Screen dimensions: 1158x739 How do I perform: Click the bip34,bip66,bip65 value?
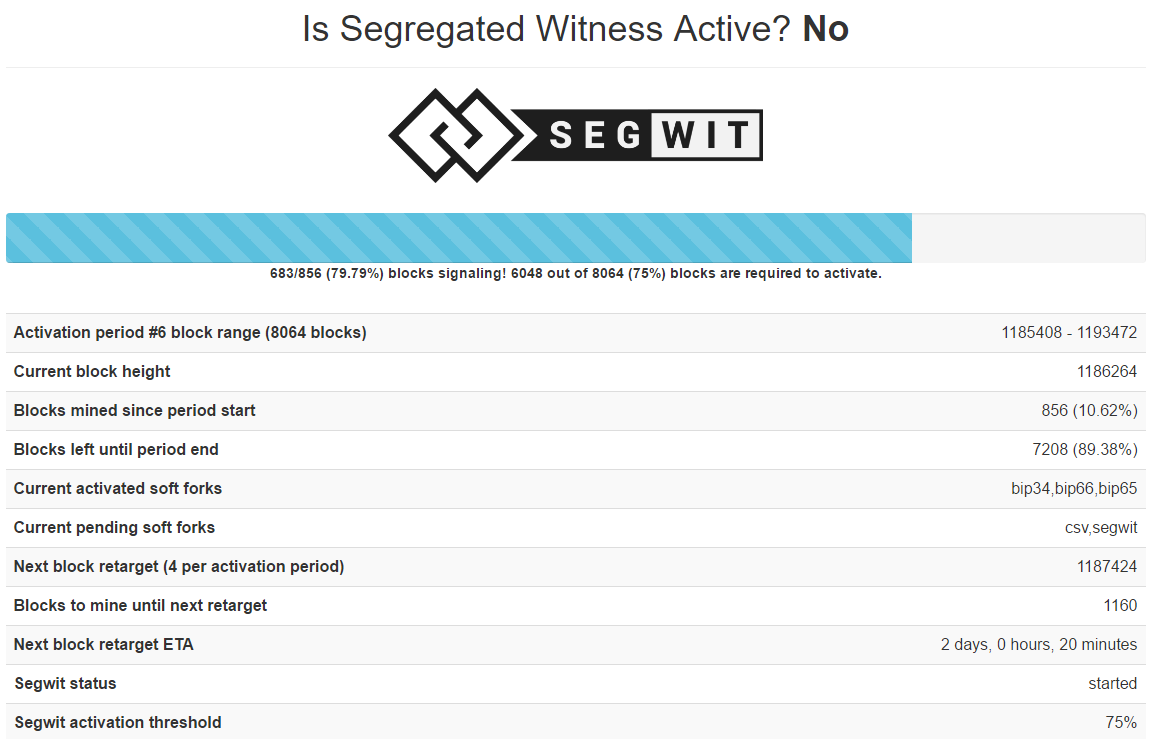[1074, 489]
